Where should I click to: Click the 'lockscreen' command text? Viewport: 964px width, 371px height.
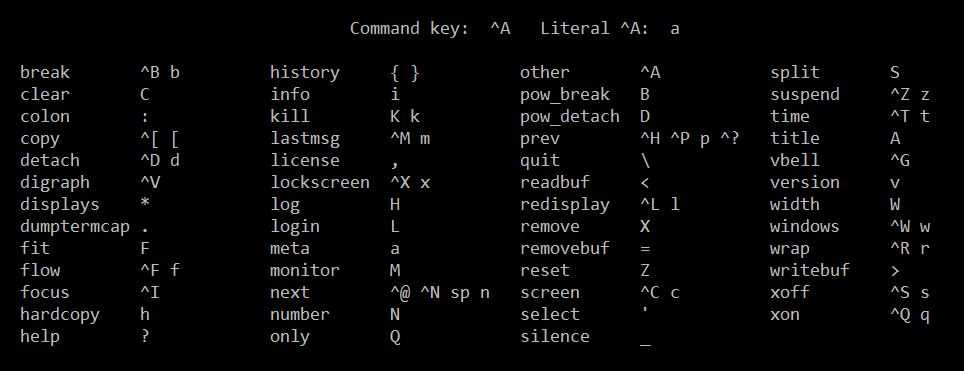[x=320, y=183]
